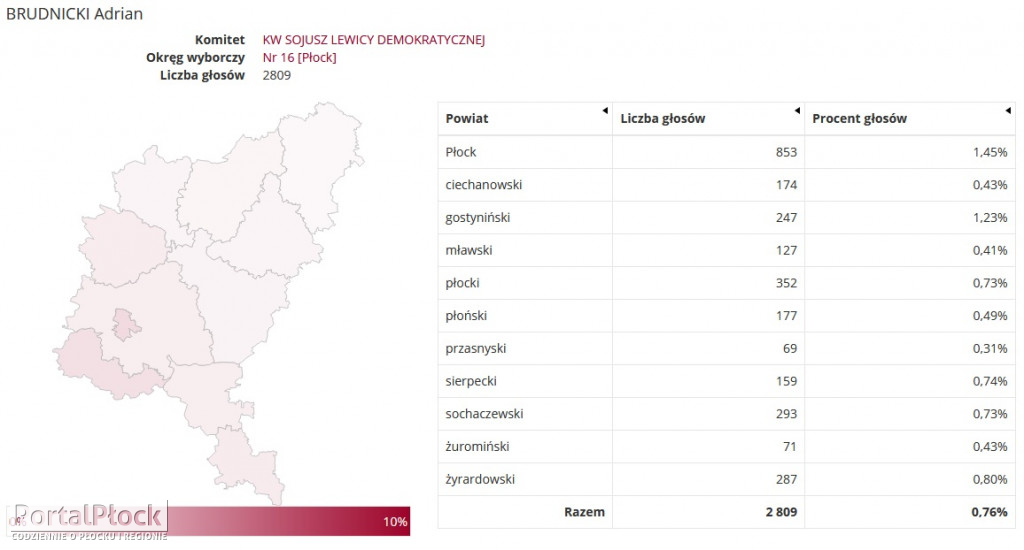Image resolution: width=1024 pixels, height=550 pixels.
Task: Click the sort arrow in Procent głosów column
Action: coord(1008,110)
